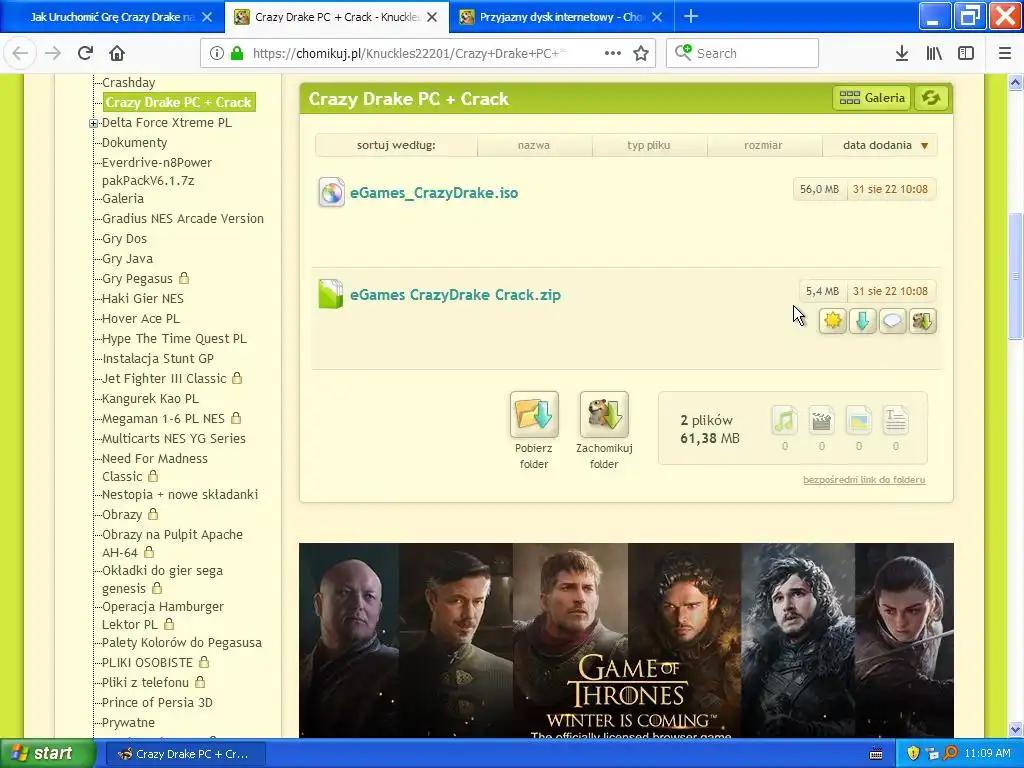1024x768 pixels.
Task: Open Gradius NES Arcade Version folder
Action: [x=183, y=219]
